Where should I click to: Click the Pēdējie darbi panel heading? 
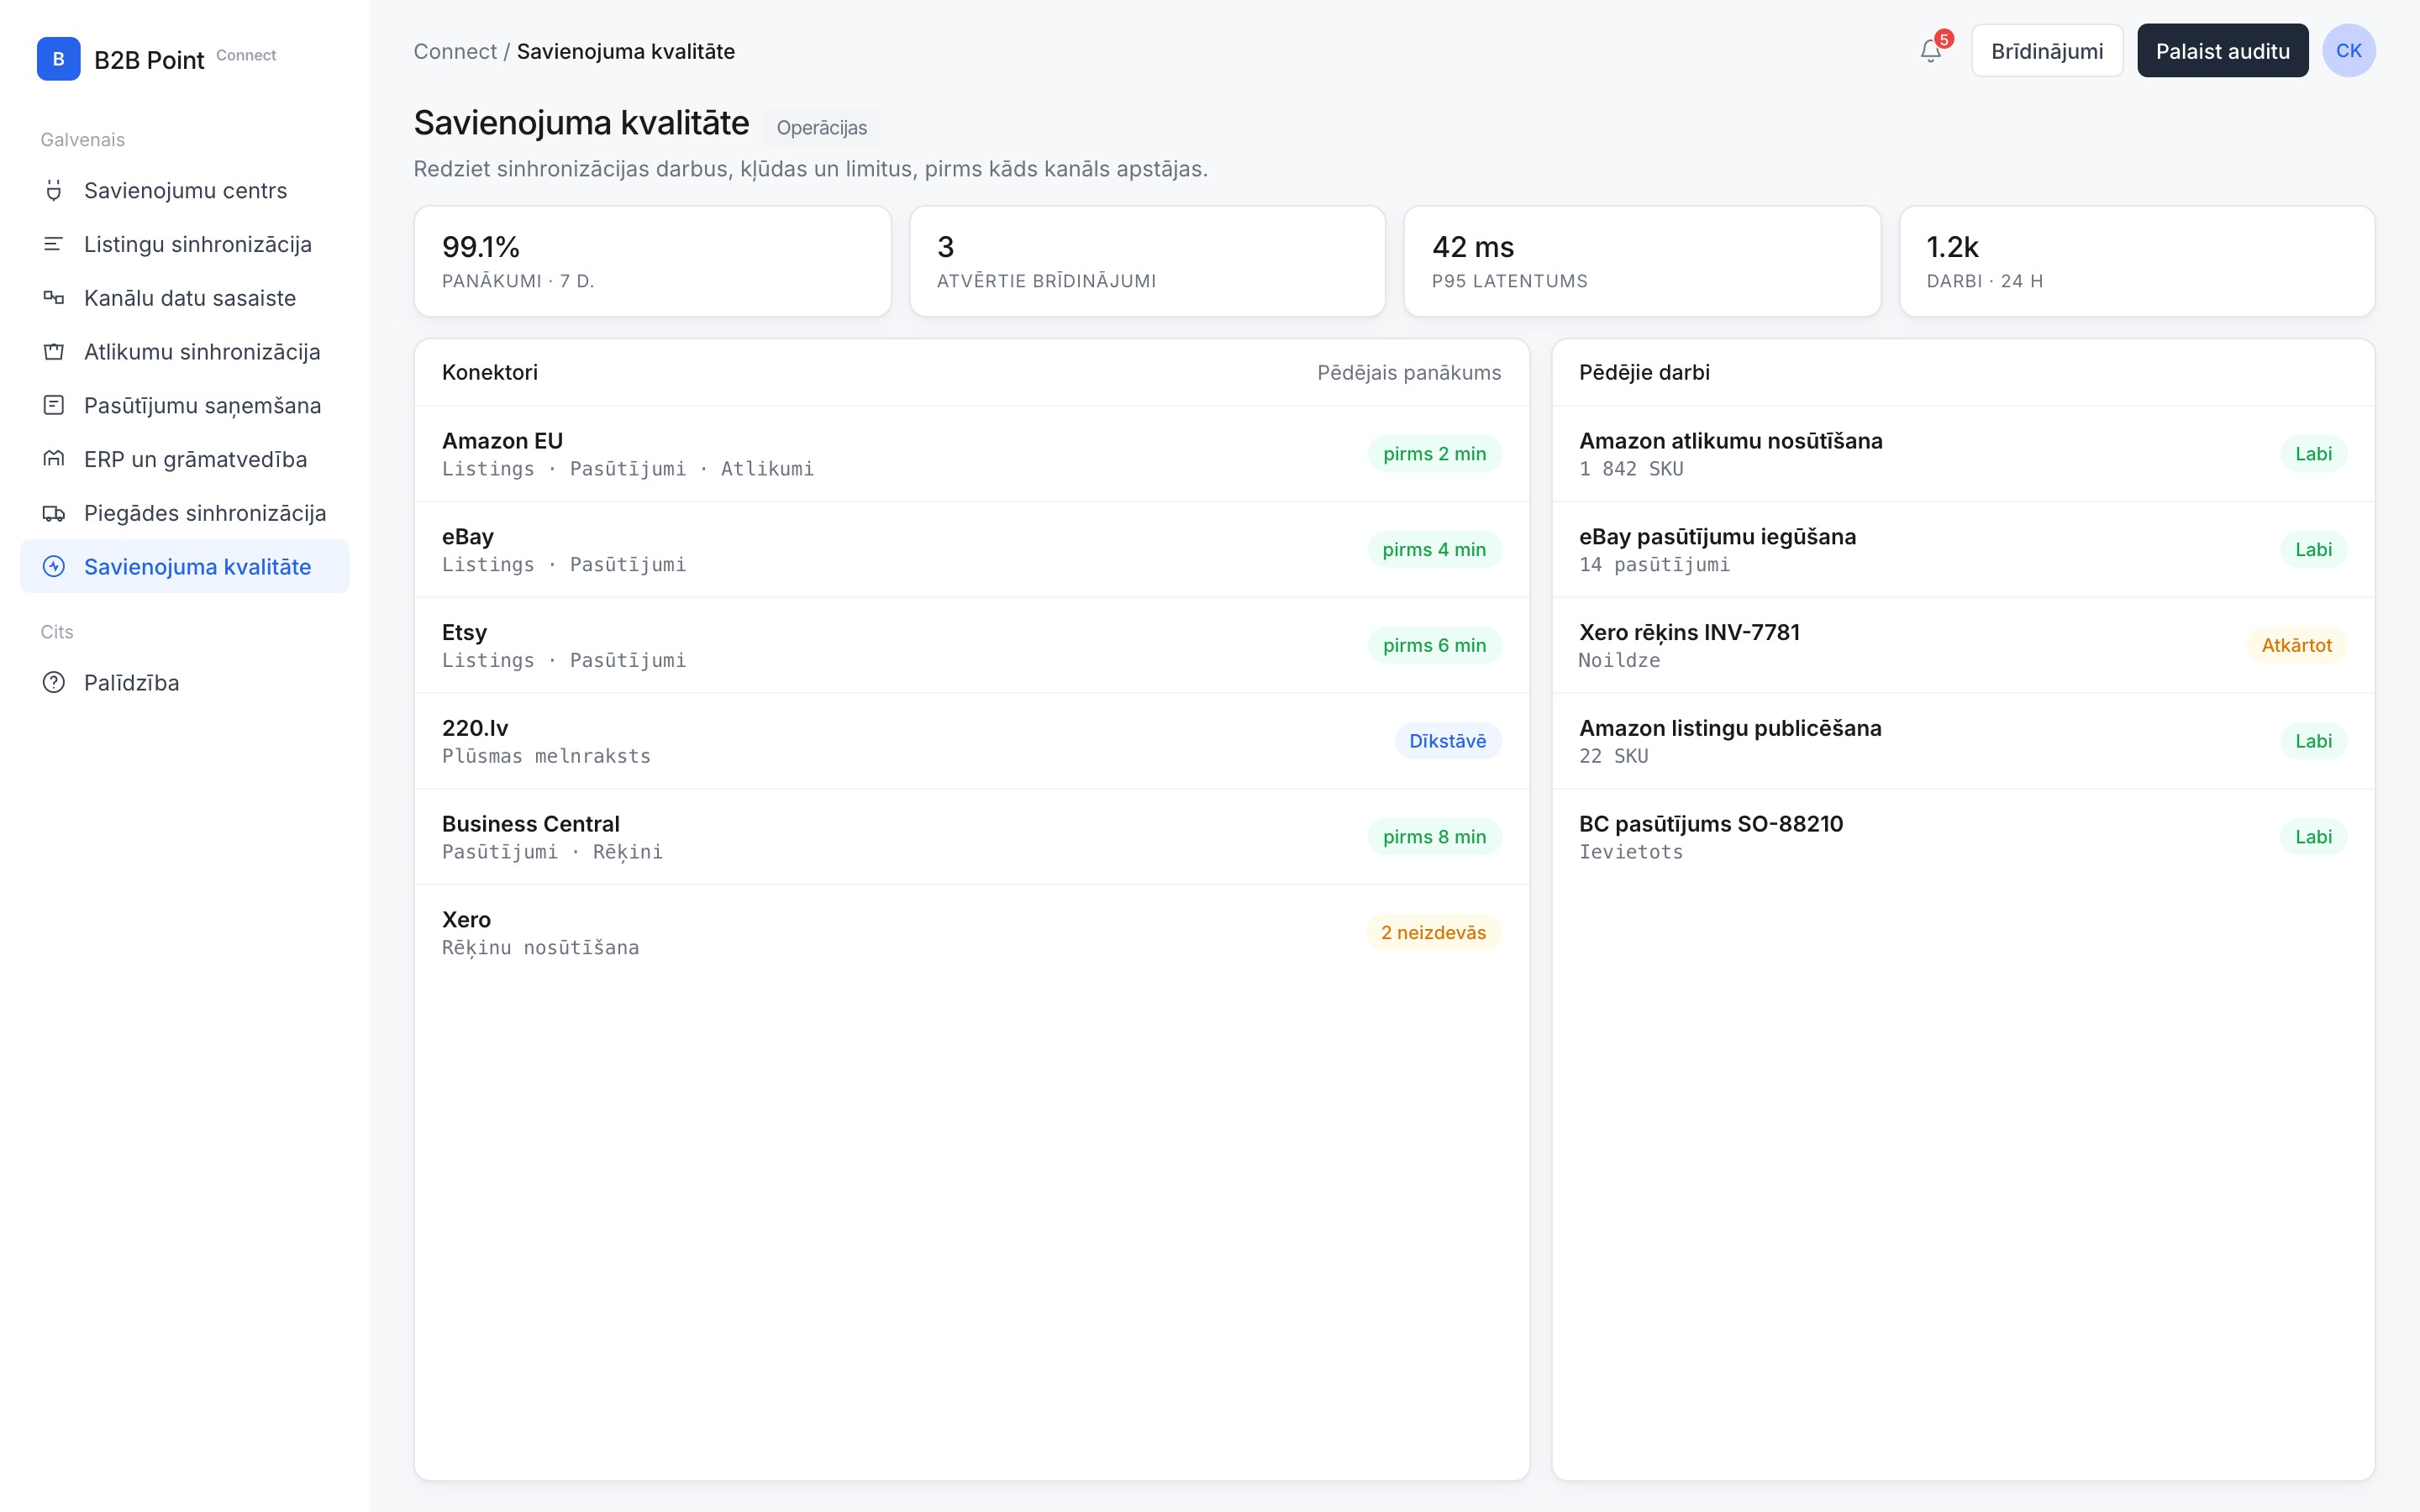tap(1644, 373)
